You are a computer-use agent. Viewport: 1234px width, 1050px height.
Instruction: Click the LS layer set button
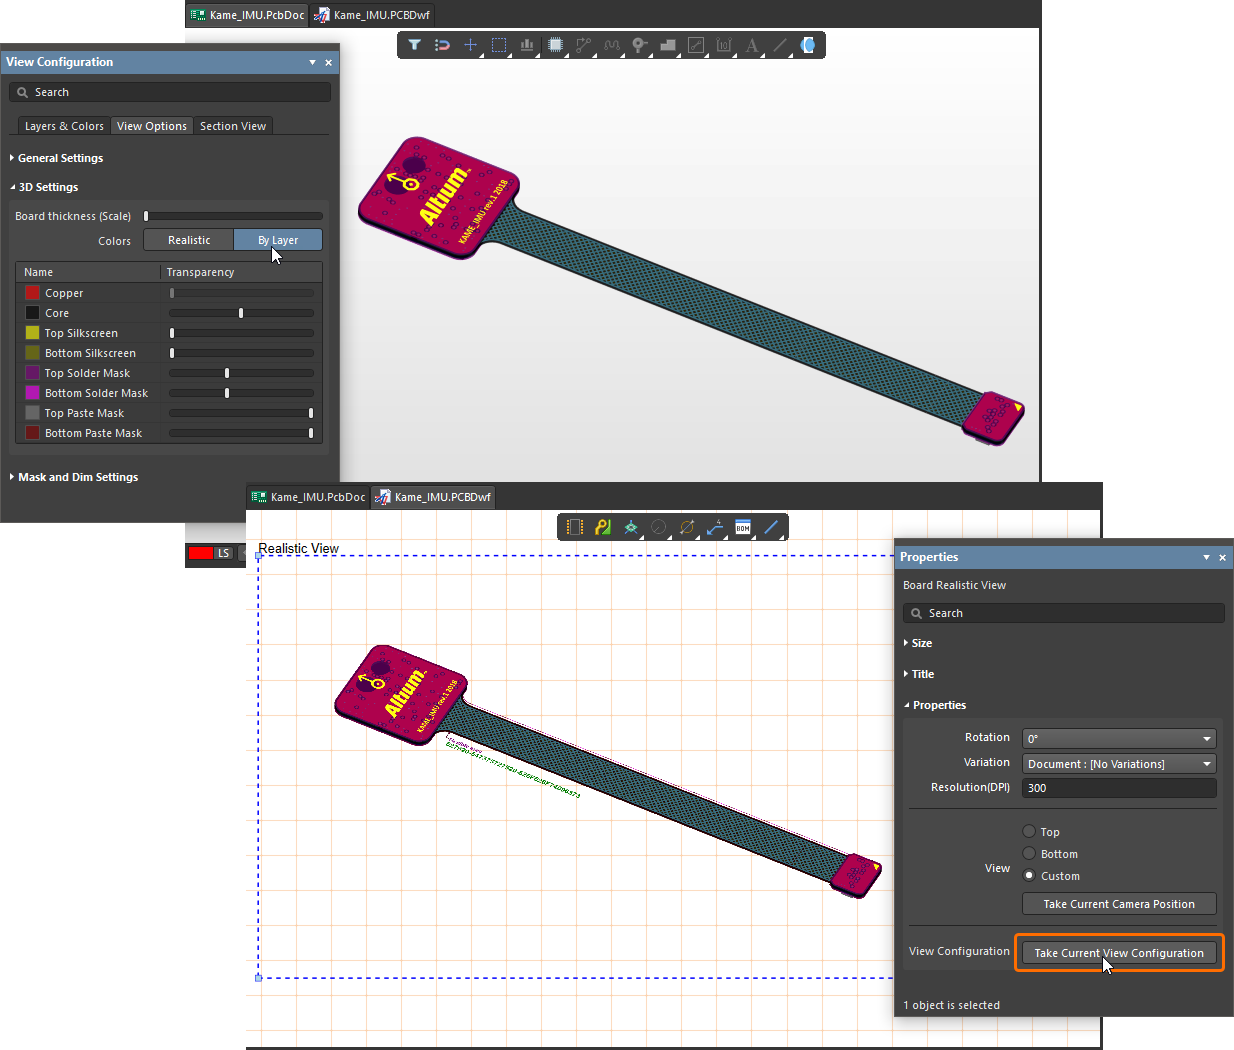pyautogui.click(x=224, y=553)
